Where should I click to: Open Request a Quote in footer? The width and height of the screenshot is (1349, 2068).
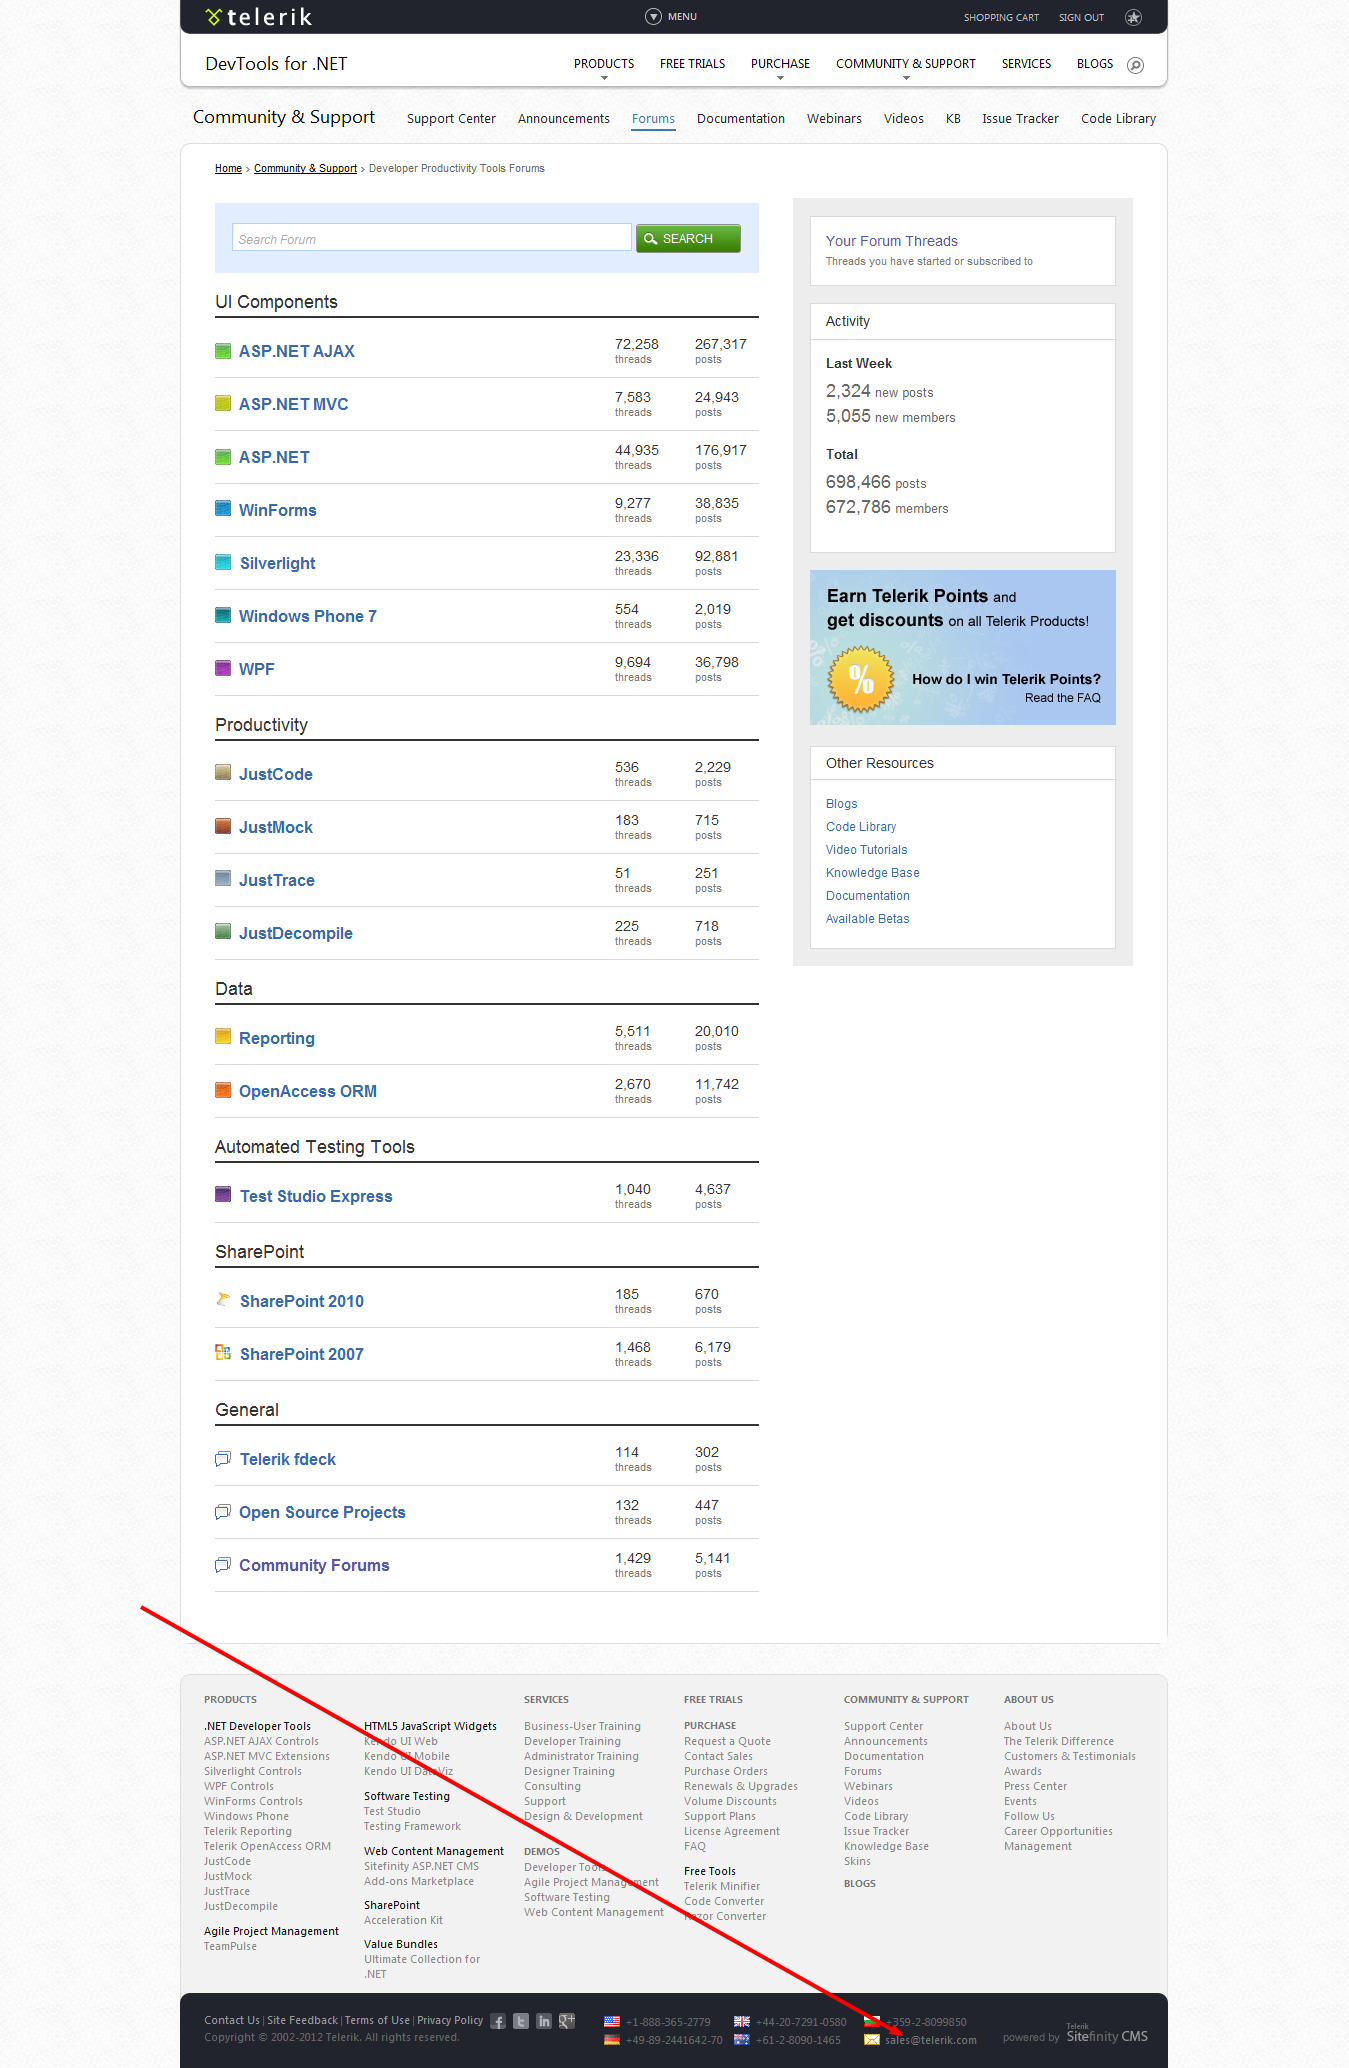[x=727, y=1741]
